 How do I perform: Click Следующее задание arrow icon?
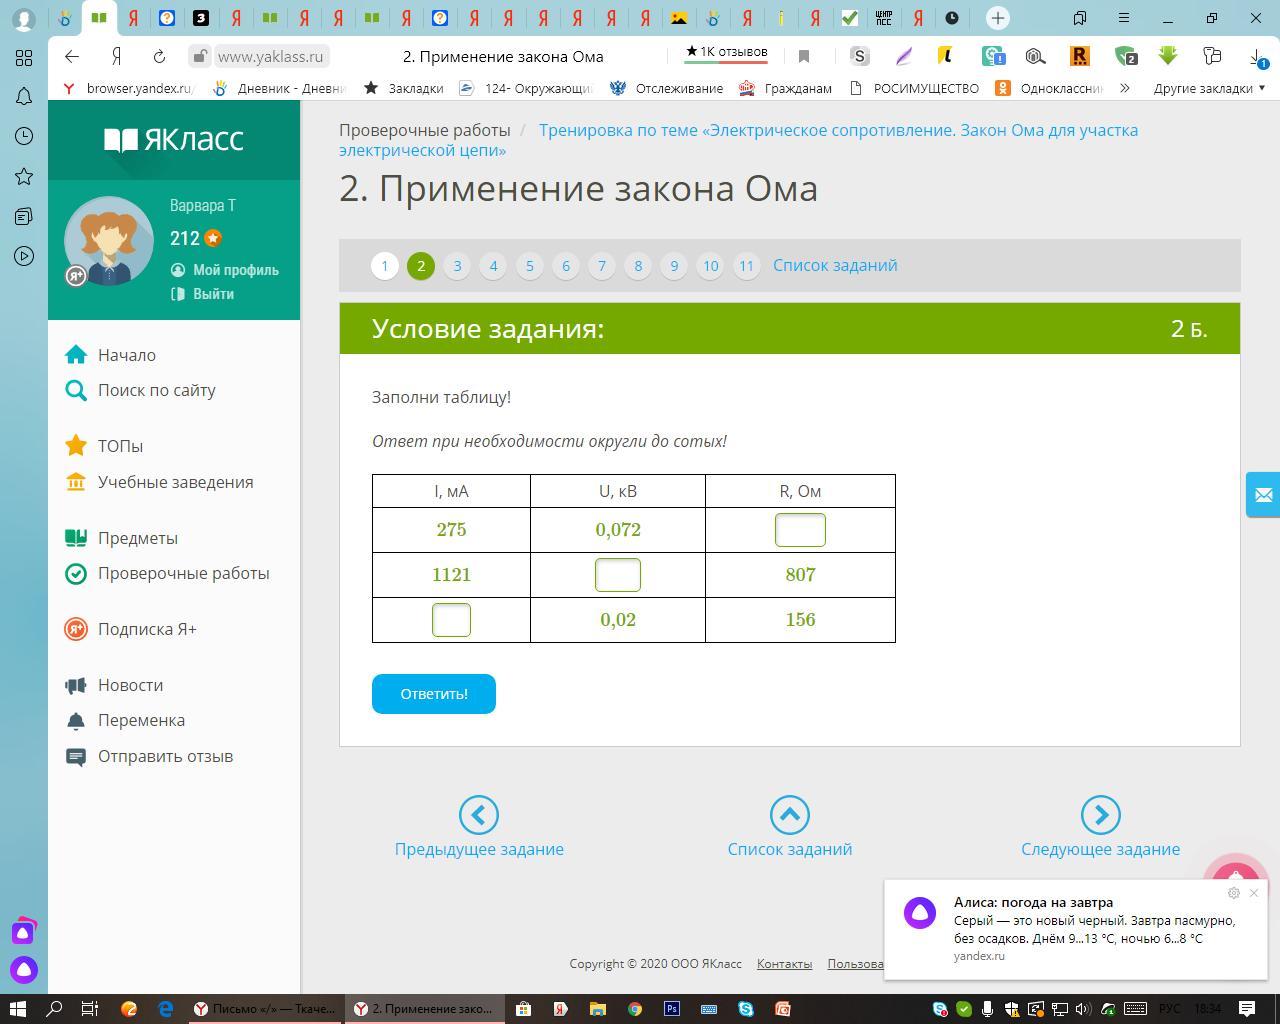coord(1101,815)
